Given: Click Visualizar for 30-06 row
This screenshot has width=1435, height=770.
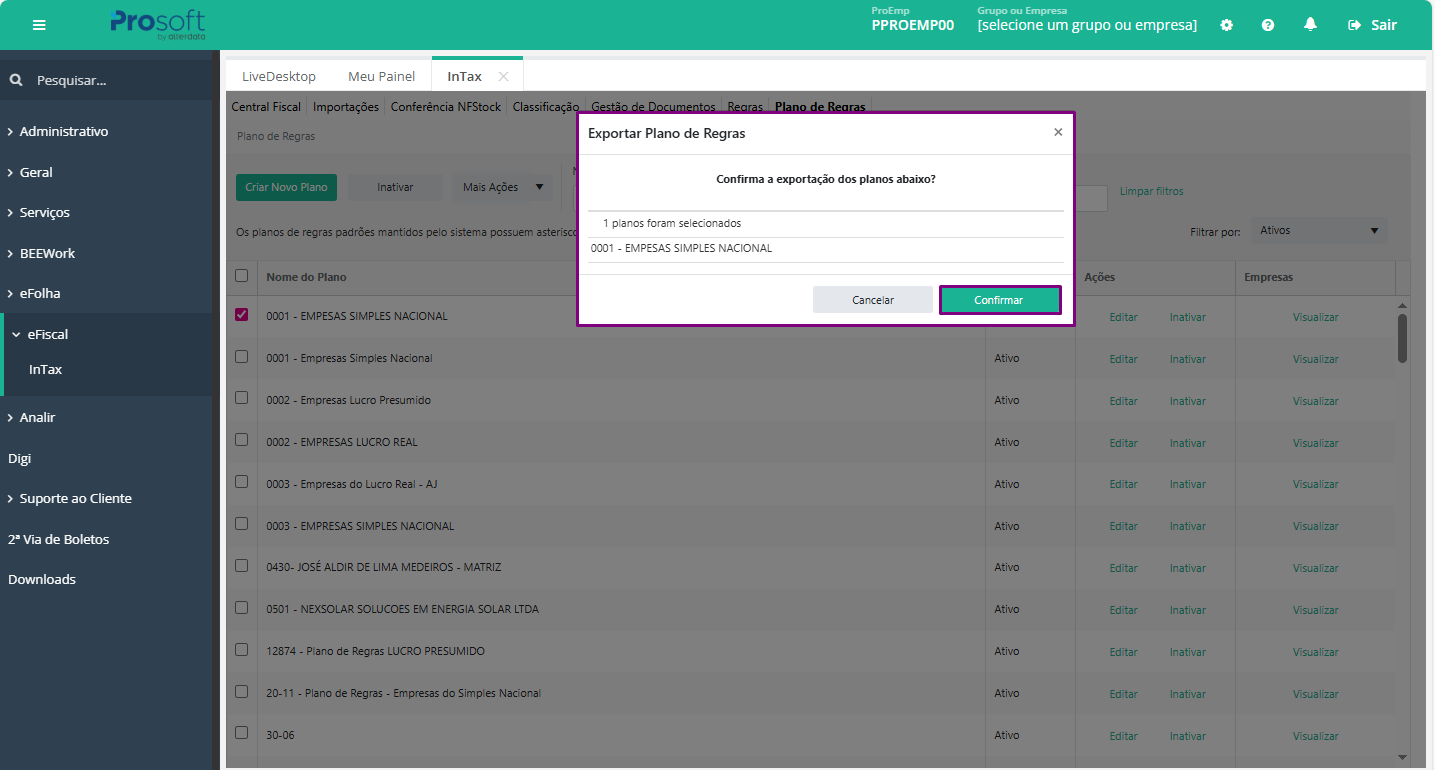Looking at the screenshot, I should click(x=1315, y=736).
